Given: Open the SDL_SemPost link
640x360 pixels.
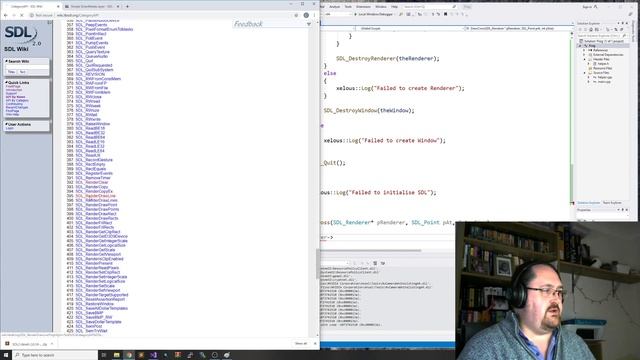Looking at the screenshot, I should coord(89,326).
